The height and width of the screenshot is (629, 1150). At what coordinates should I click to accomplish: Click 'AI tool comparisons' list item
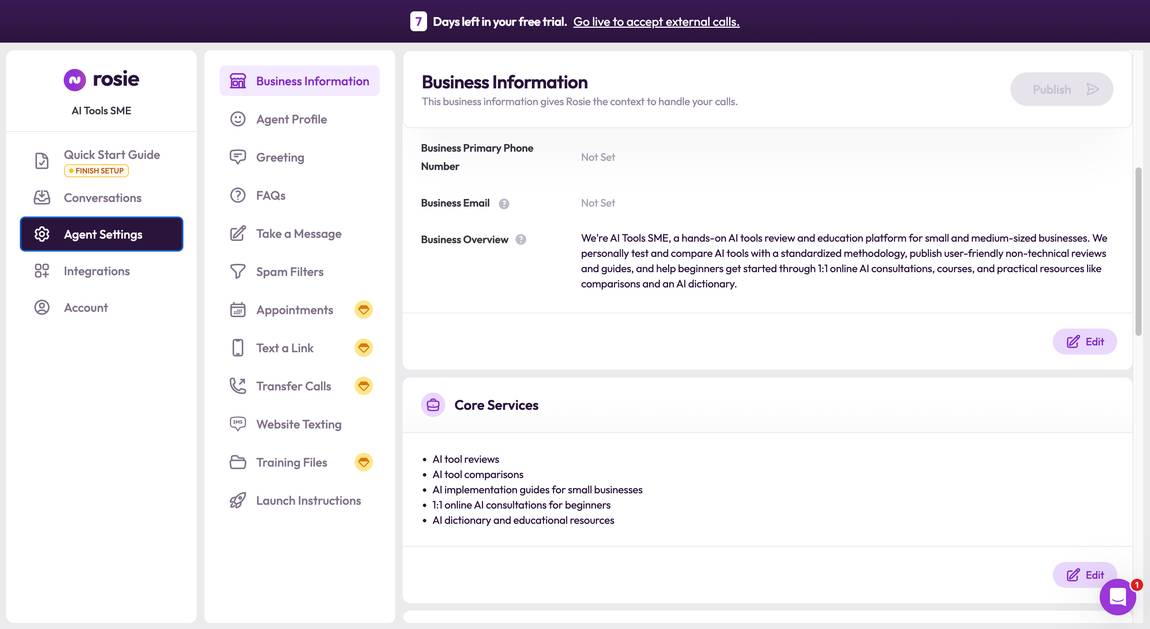point(477,474)
